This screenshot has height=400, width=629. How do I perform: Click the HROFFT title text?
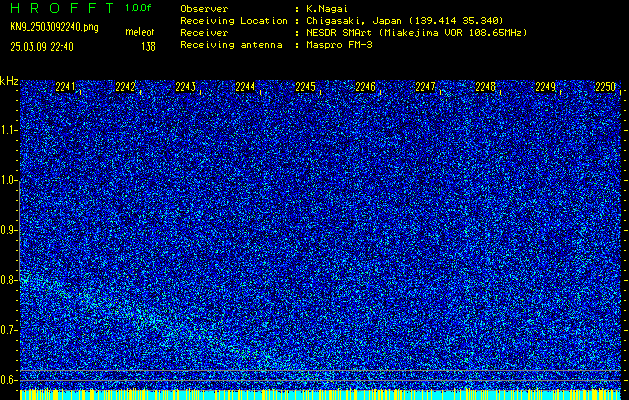point(63,8)
